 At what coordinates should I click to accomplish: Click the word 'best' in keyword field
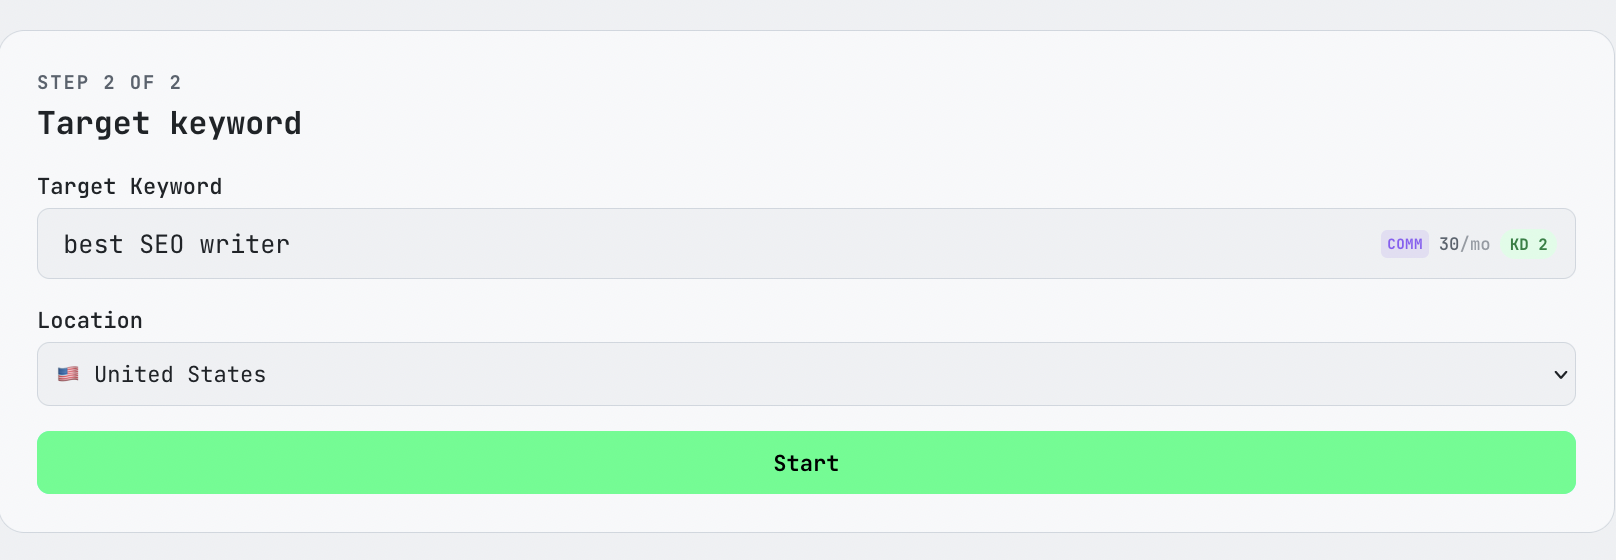coord(93,244)
